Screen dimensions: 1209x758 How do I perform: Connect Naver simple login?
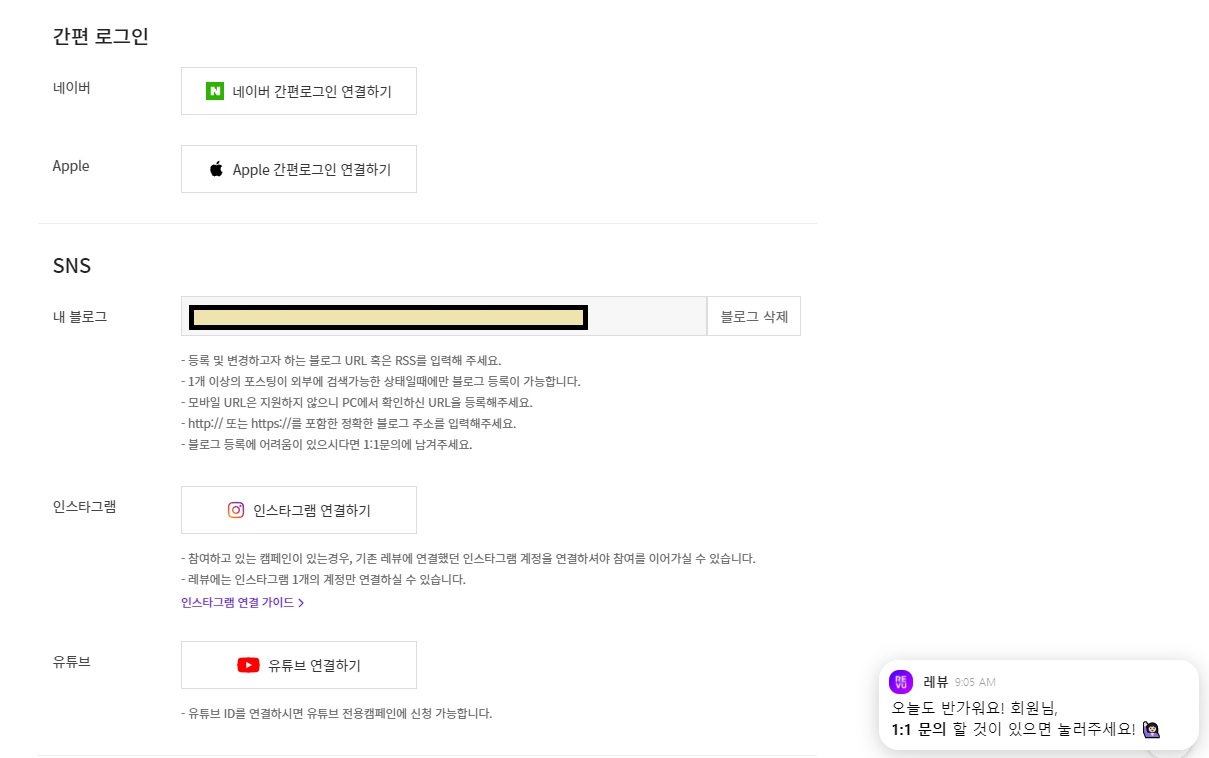(298, 91)
